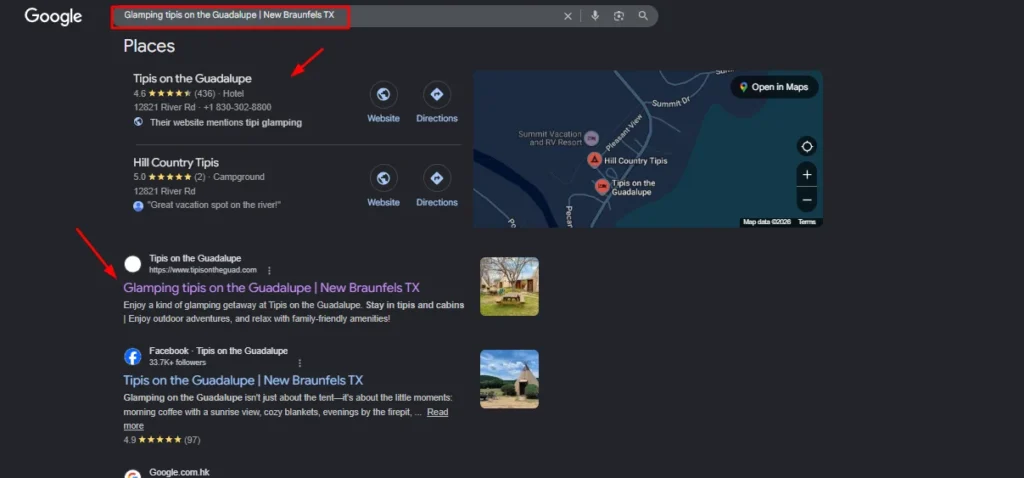Start voice search with the microphone icon
1024x478 pixels.
(595, 16)
